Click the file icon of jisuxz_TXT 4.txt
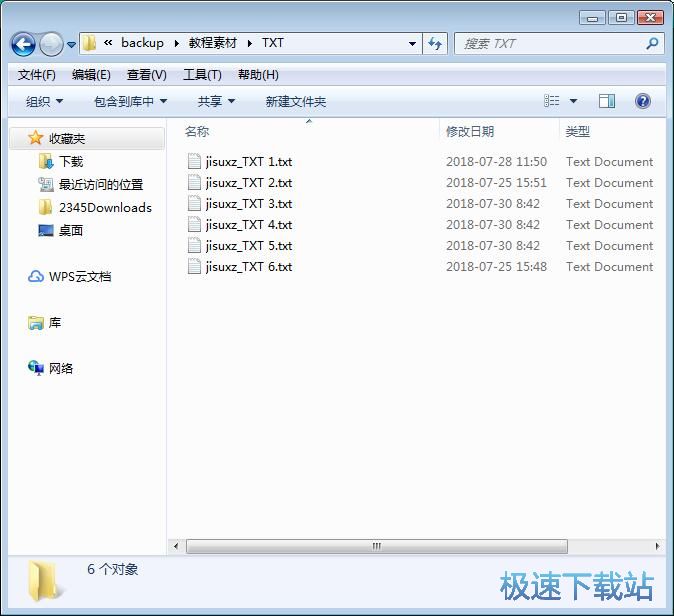This screenshot has width=674, height=616. coord(194,225)
